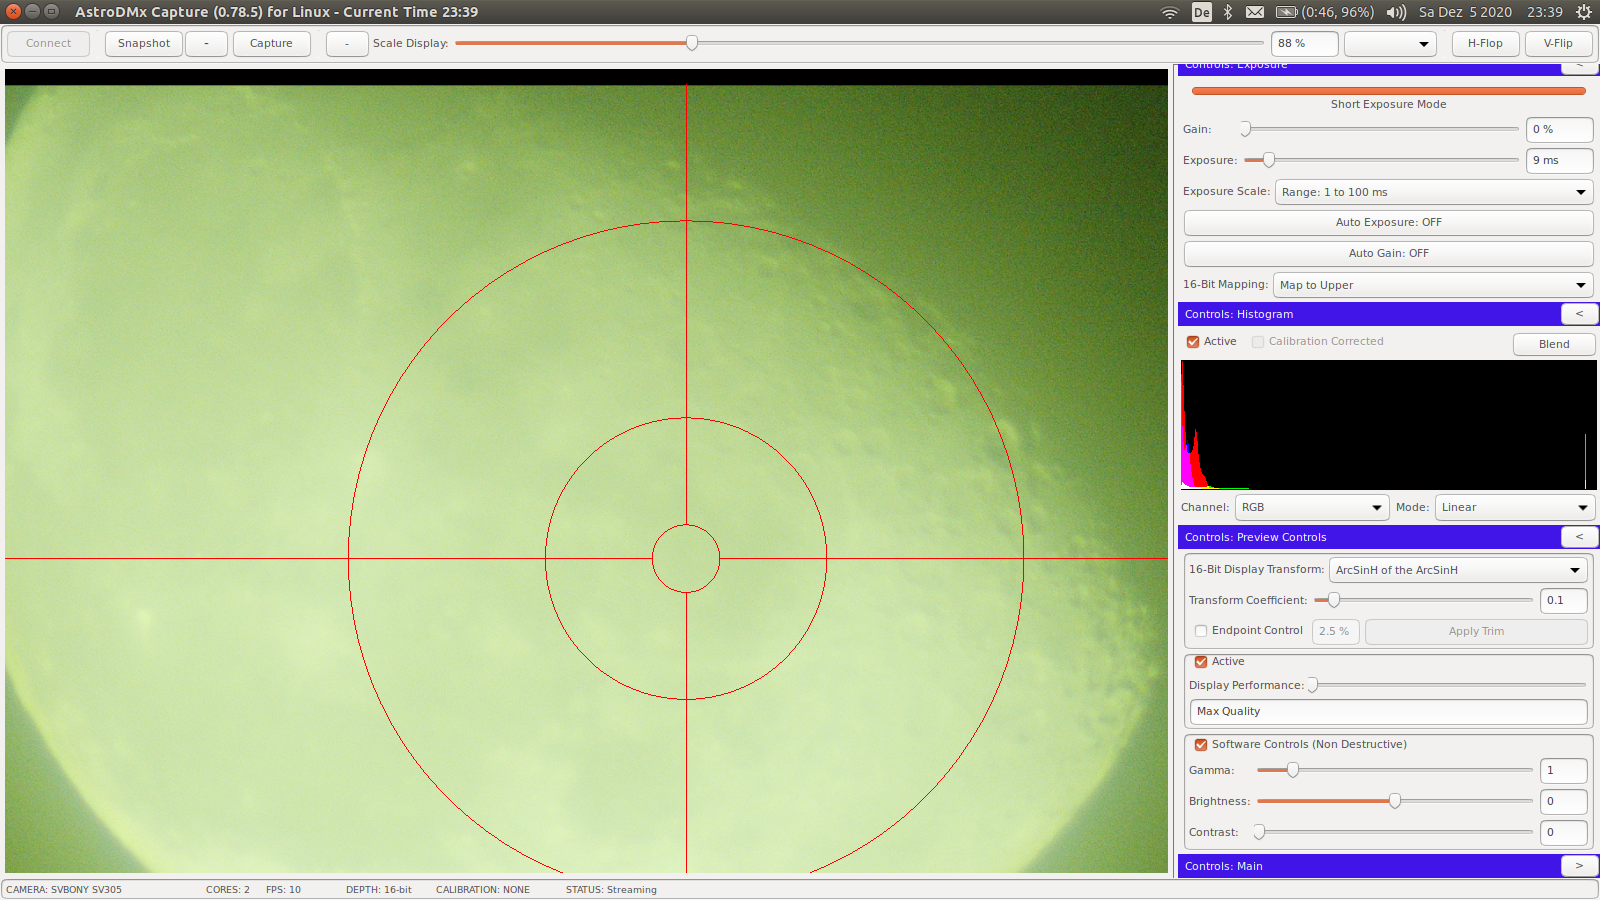Click the Transform Coefficient 0.1 field

point(1564,601)
